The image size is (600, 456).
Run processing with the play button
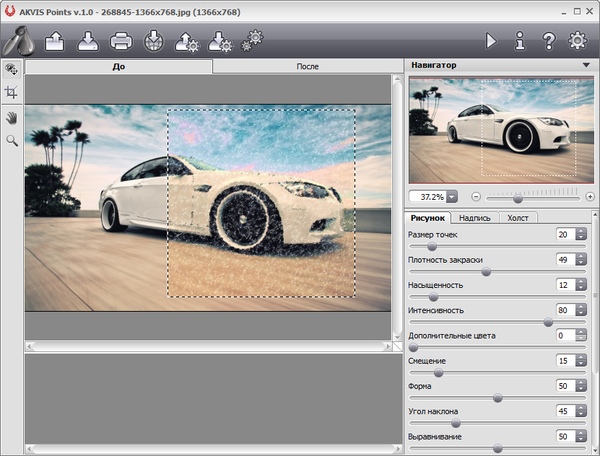(x=491, y=41)
